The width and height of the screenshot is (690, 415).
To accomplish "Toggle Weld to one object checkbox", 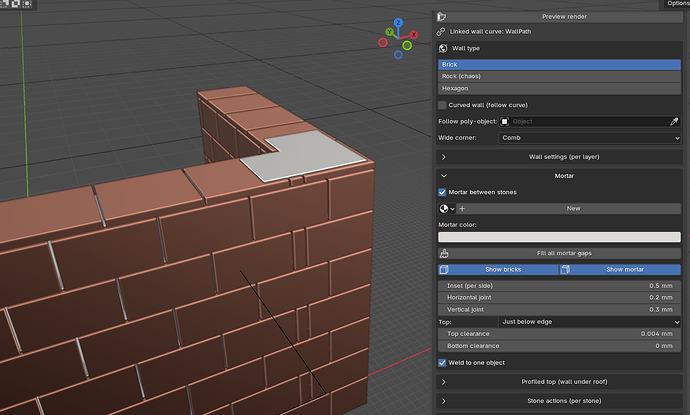I will (442, 363).
